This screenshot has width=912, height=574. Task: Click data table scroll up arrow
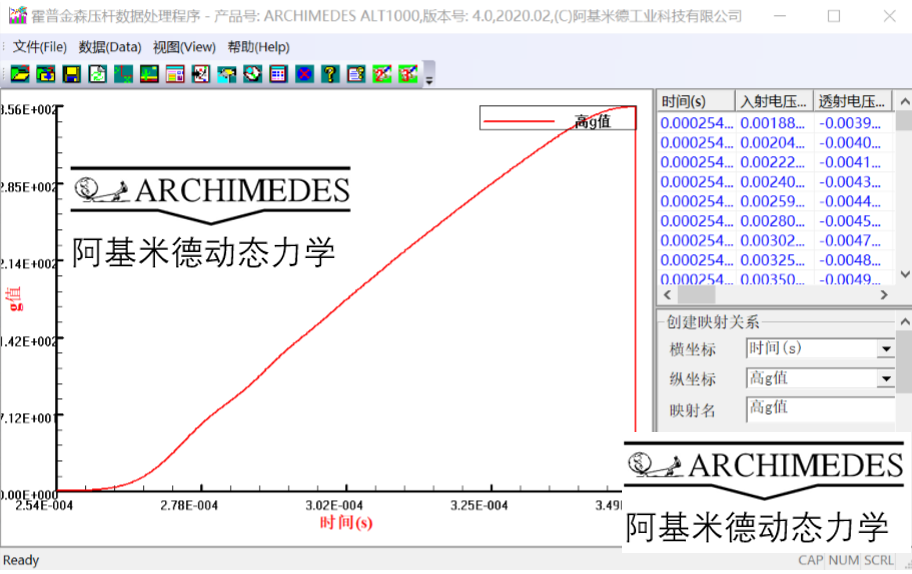(904, 101)
